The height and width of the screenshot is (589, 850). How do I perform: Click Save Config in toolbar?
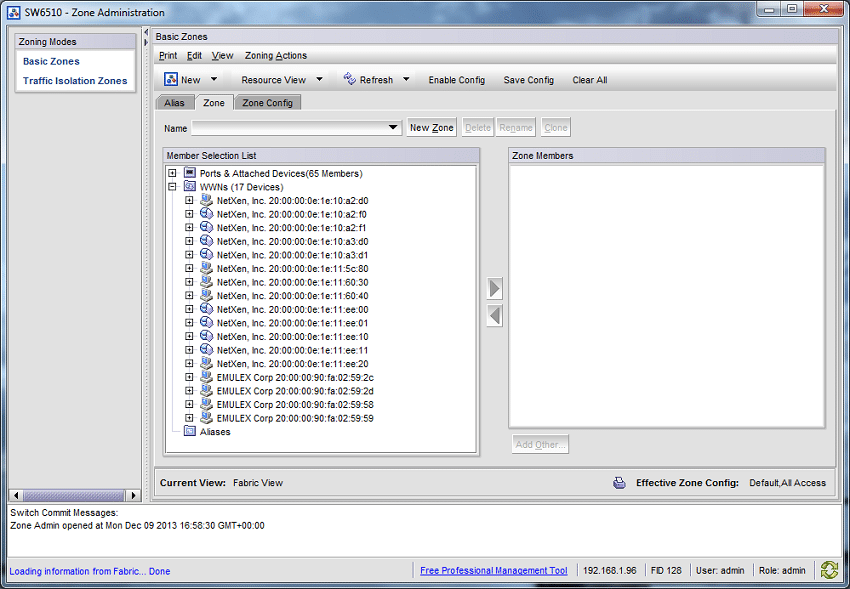(x=529, y=80)
